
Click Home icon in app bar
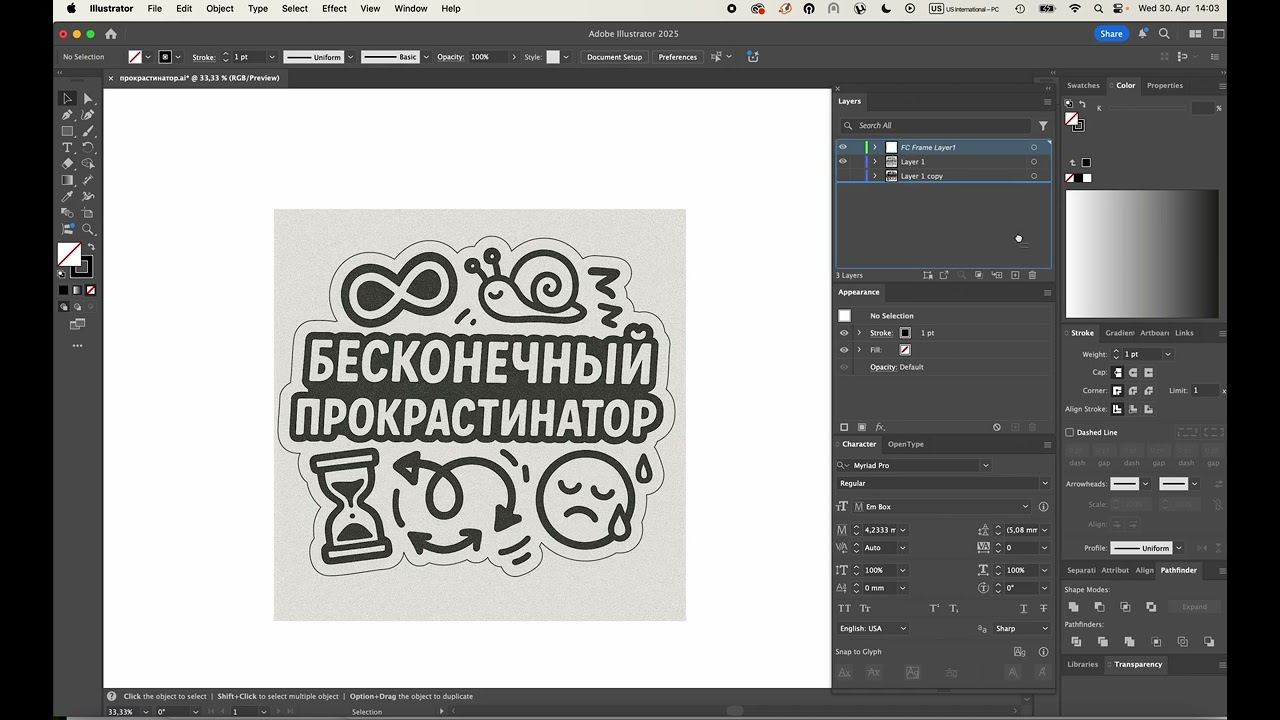coord(111,33)
